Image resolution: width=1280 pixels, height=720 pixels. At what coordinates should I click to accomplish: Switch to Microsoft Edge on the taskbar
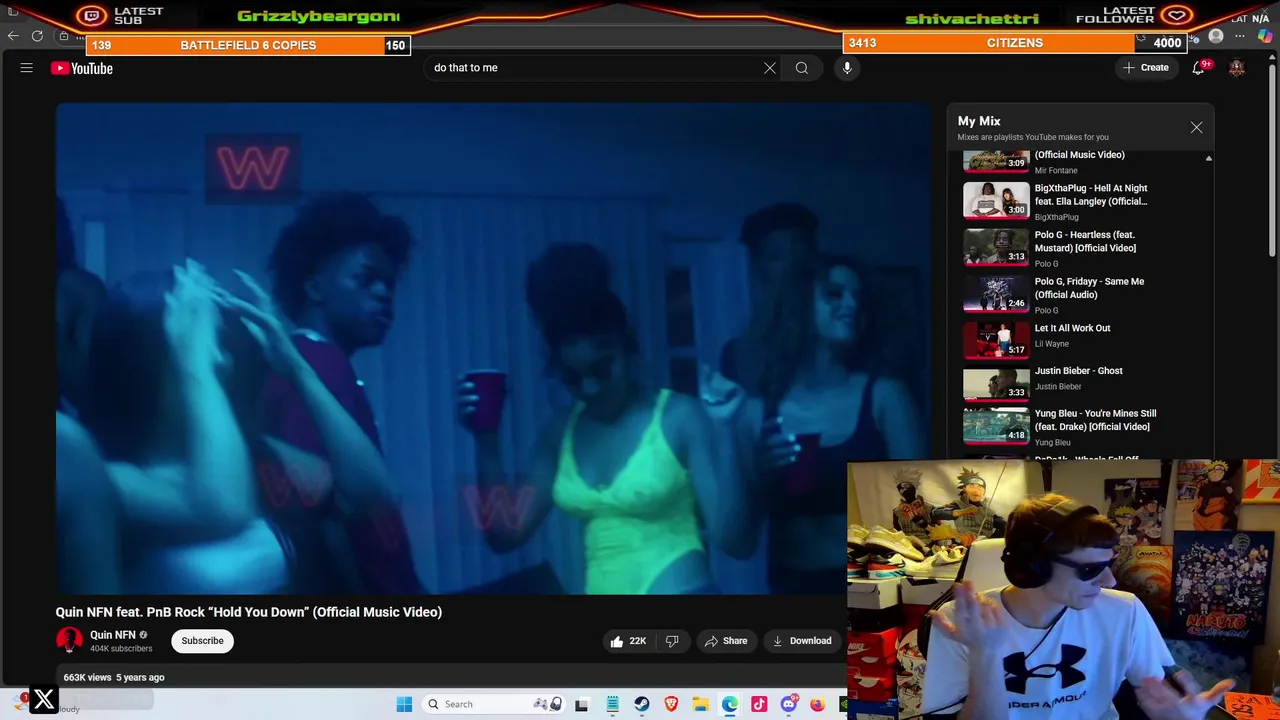730,704
